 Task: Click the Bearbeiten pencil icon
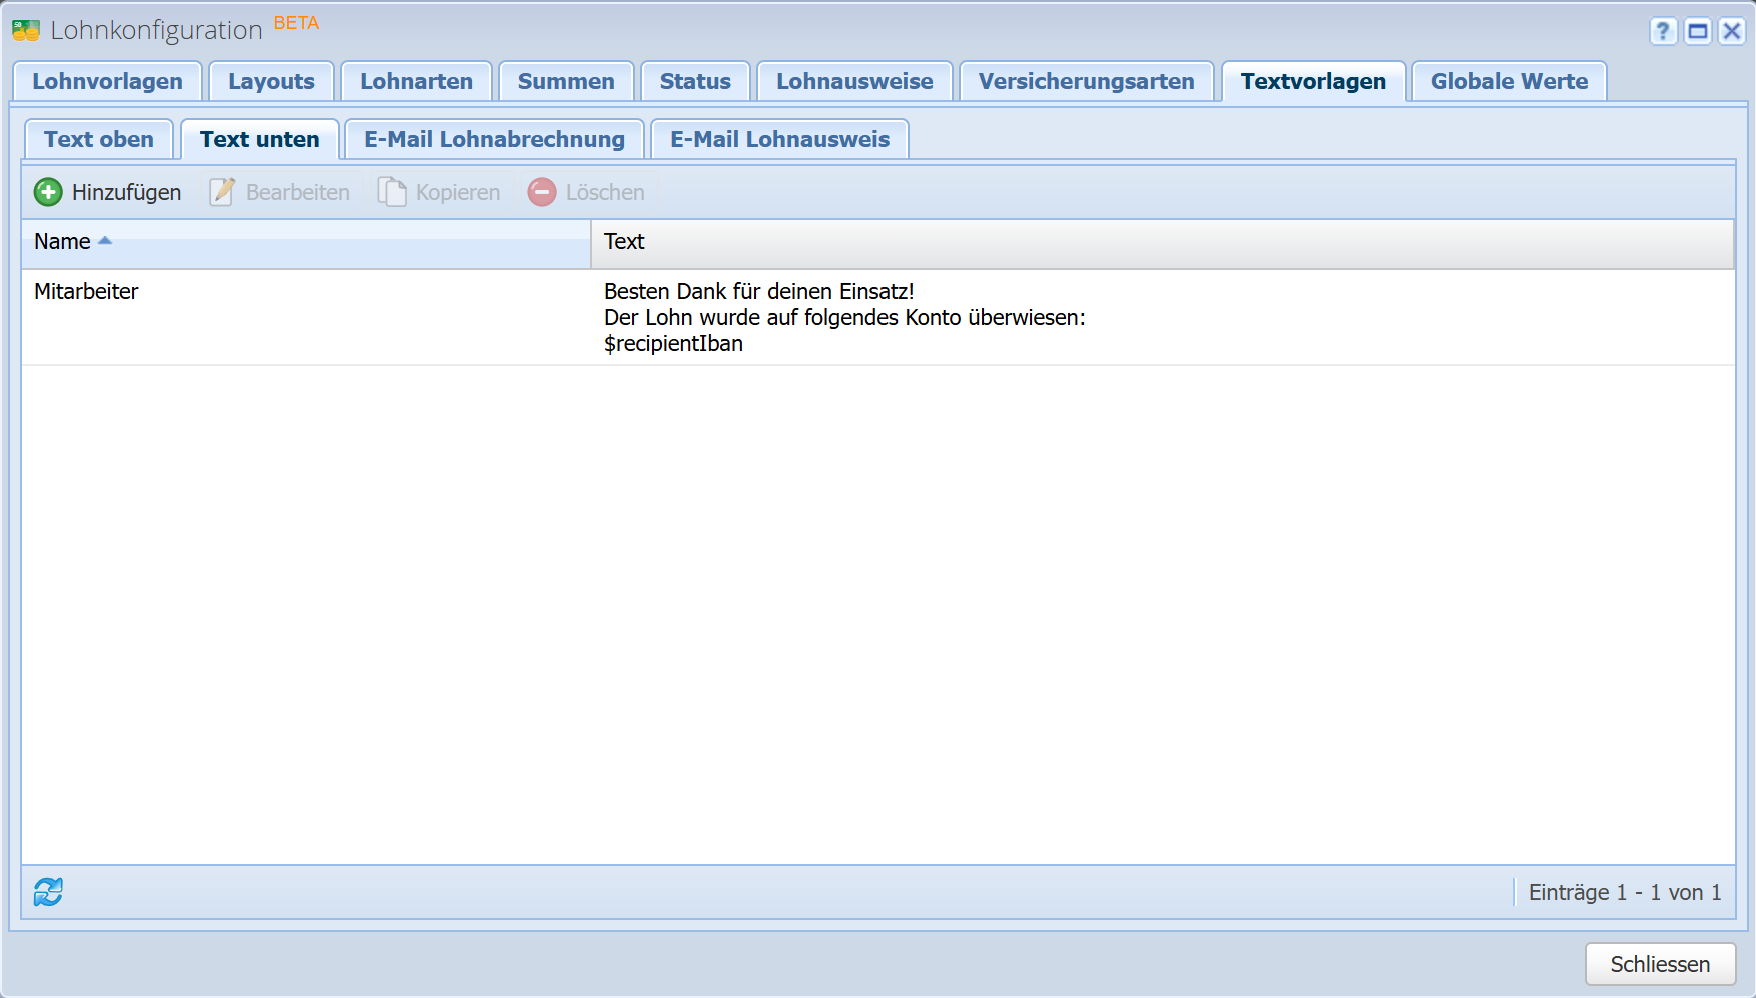coord(222,192)
